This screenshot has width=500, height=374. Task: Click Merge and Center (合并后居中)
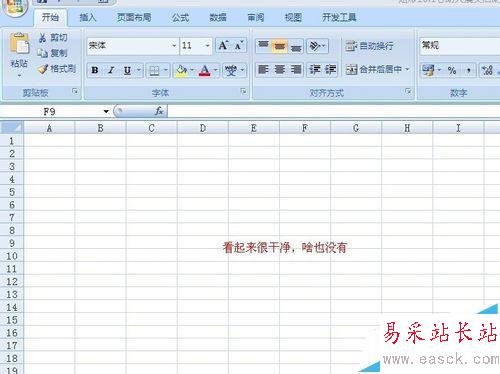[x=373, y=70]
